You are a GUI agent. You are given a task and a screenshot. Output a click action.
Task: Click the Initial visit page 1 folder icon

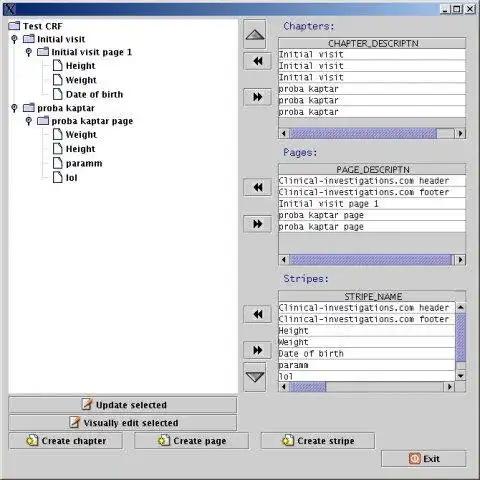pyautogui.click(x=43, y=52)
